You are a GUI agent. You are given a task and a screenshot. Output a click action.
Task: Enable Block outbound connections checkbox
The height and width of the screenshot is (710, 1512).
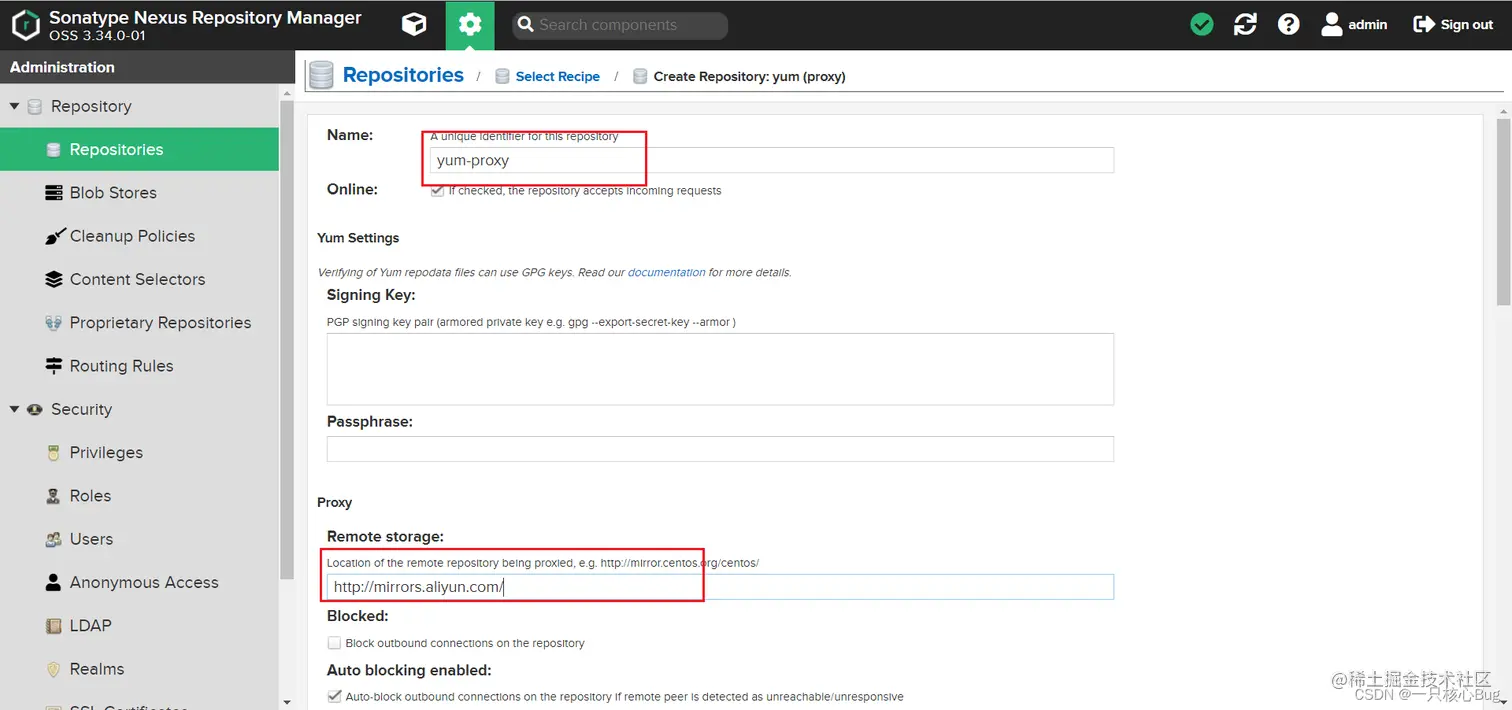(x=334, y=643)
